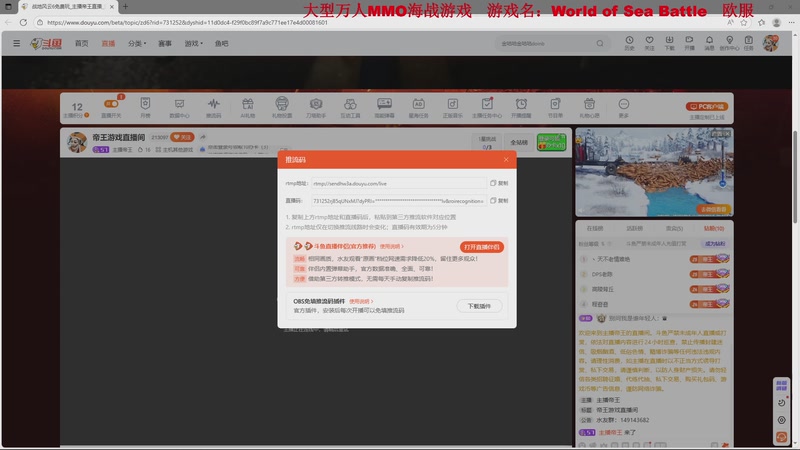The height and width of the screenshot is (450, 800).
Task: Click the Douyu logo
Action: [x=46, y=44]
